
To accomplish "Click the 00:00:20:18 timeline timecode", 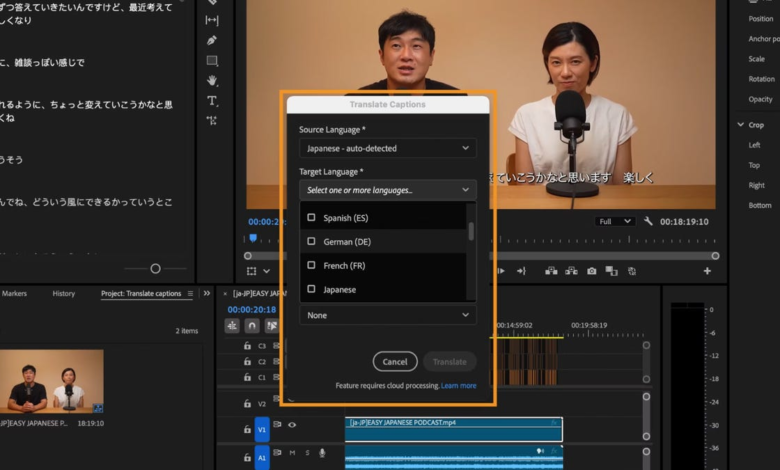I will point(252,309).
